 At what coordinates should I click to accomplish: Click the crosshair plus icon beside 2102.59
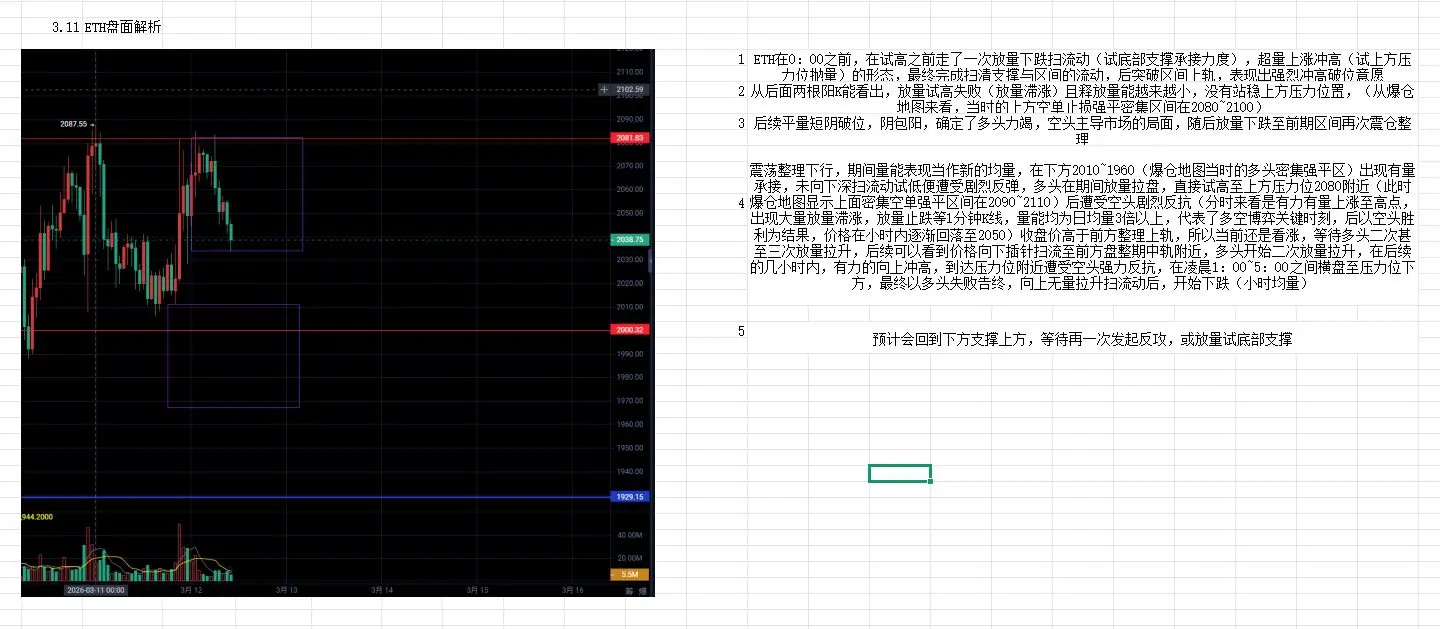point(603,89)
